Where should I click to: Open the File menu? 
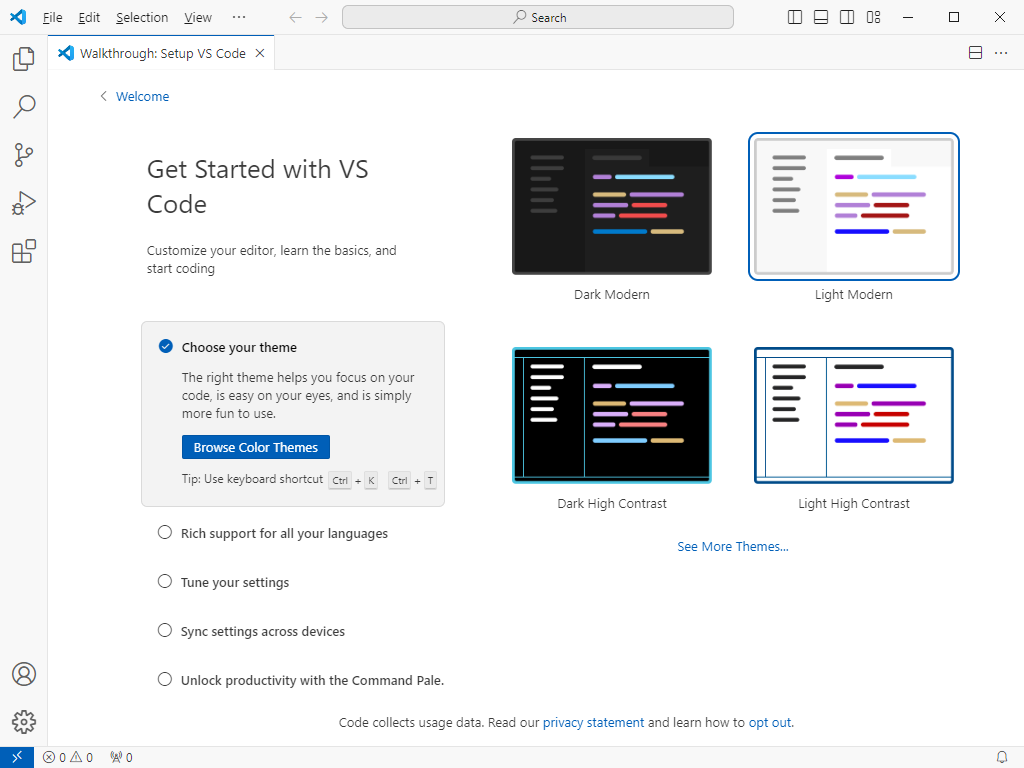[x=52, y=18]
